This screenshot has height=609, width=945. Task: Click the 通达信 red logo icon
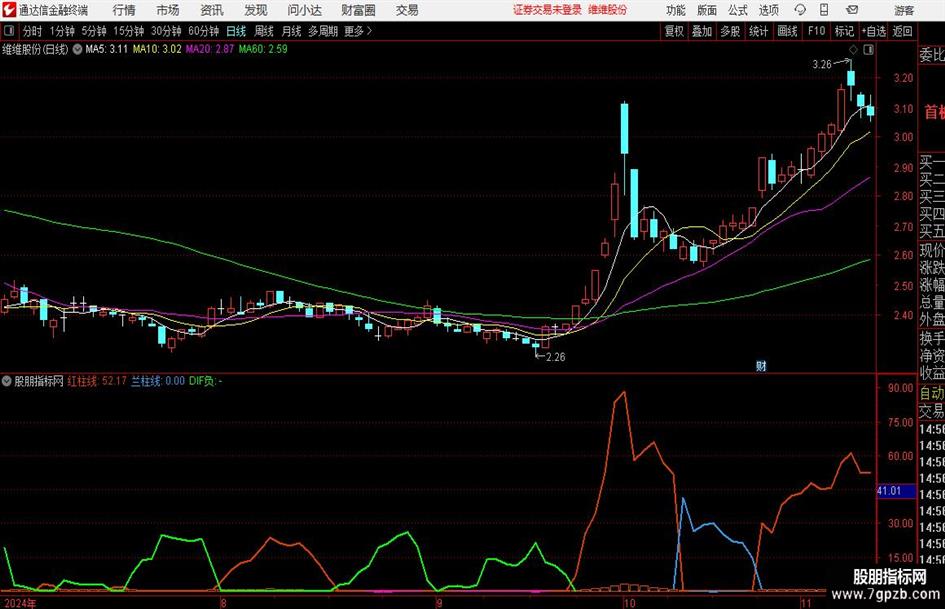coord(8,9)
